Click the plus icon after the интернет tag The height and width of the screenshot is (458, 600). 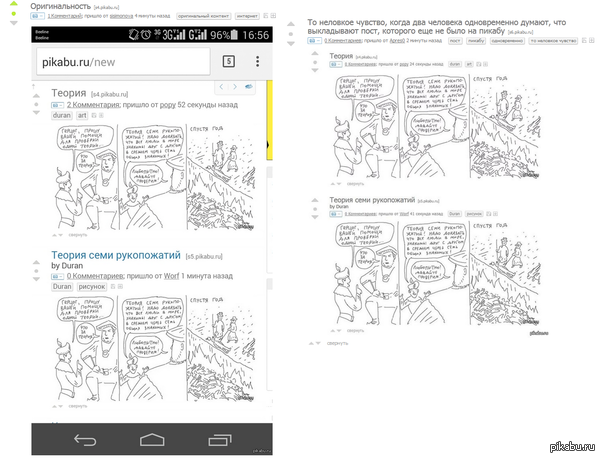click(273, 16)
